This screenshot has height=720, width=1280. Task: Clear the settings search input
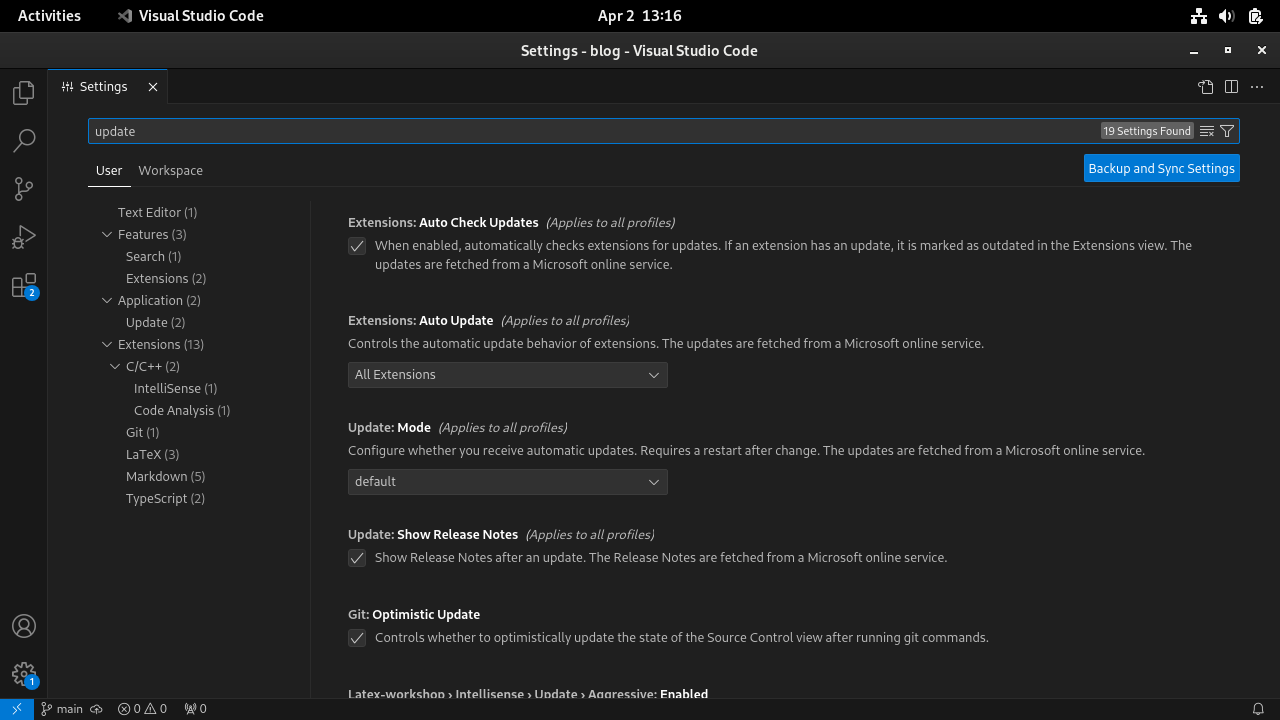click(x=1207, y=131)
